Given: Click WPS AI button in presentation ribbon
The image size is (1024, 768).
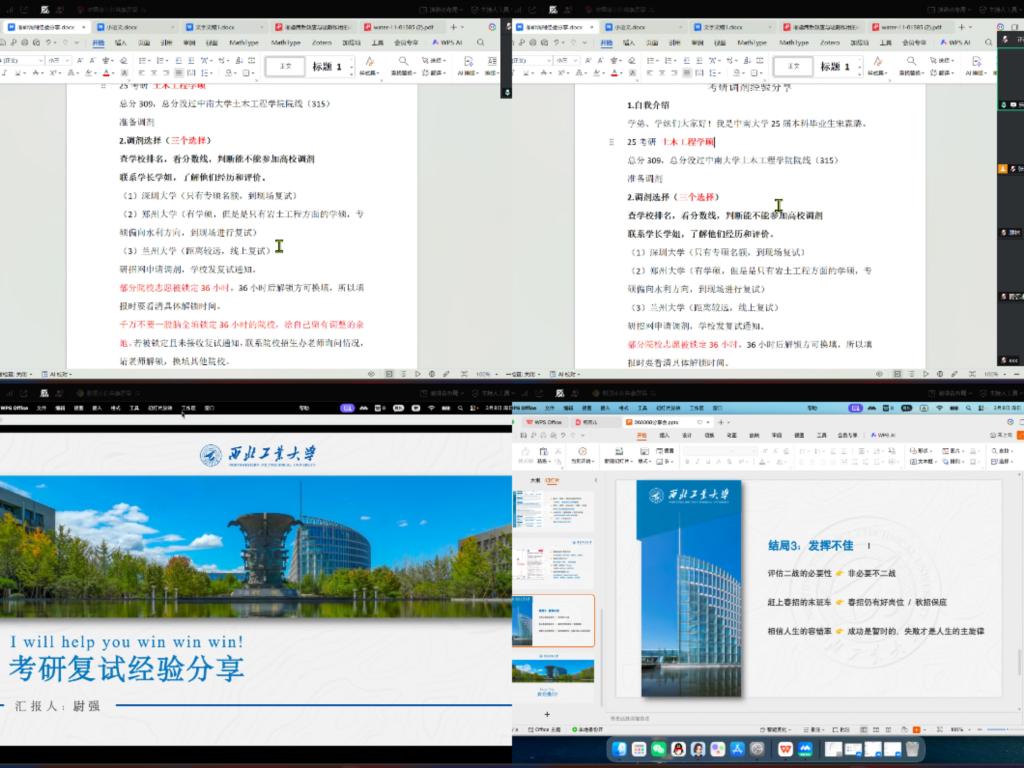Looking at the screenshot, I should click(884, 436).
